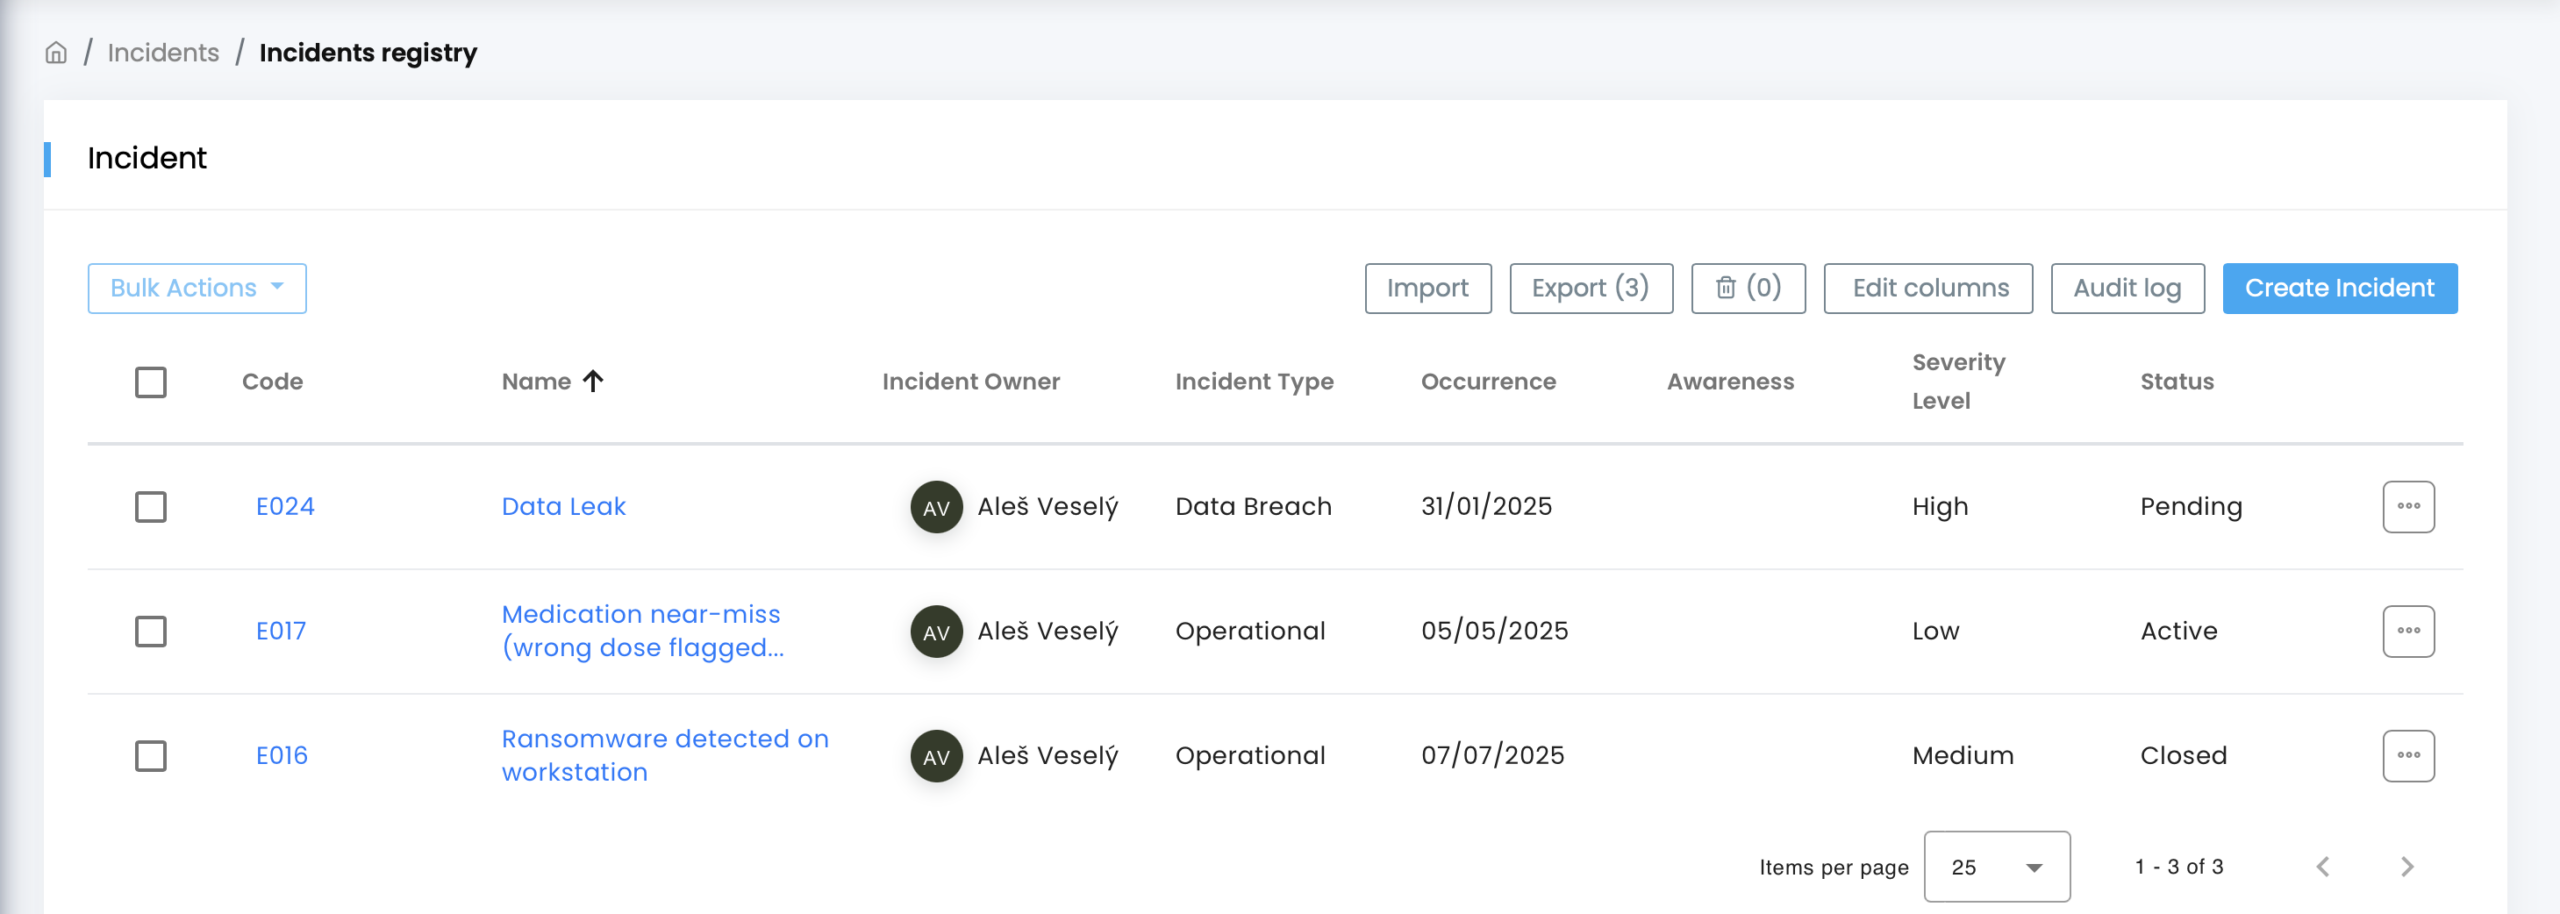Check the box for incident E024
2560x914 pixels.
151,507
